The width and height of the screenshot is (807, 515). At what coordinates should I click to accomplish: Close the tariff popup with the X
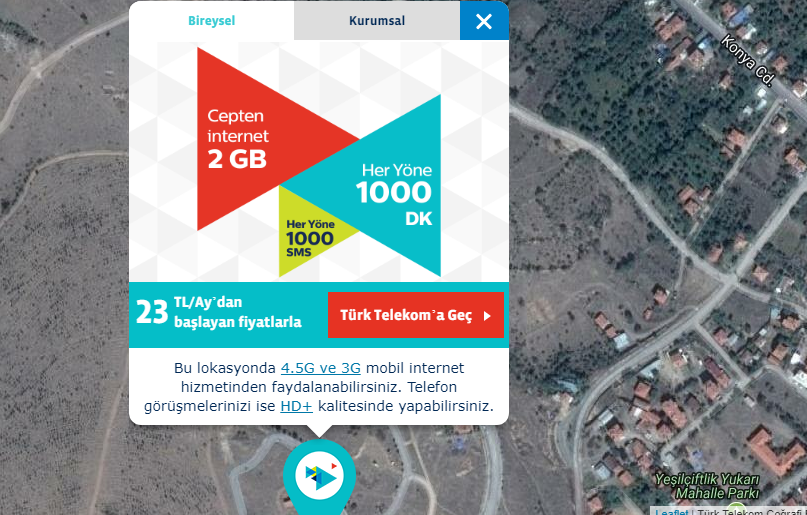point(484,21)
